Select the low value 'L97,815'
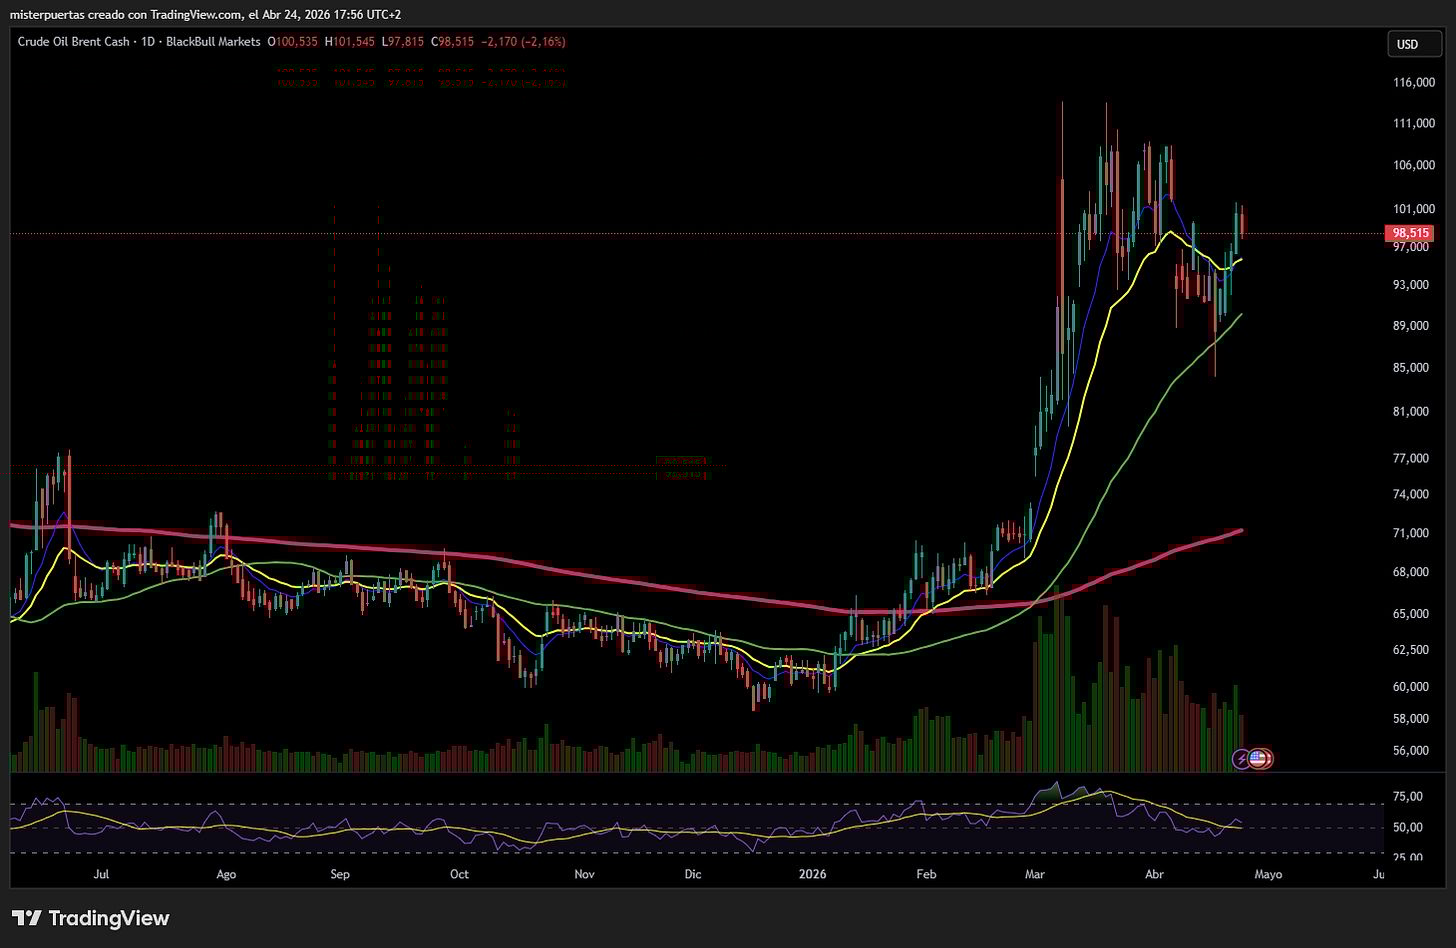The height and width of the screenshot is (948, 1456). pos(404,42)
